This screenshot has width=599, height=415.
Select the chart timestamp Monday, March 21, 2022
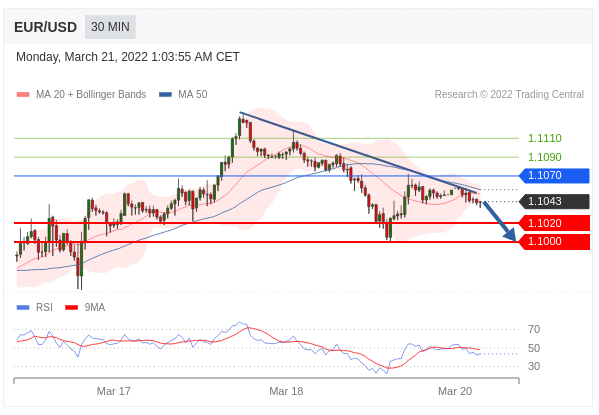128,57
